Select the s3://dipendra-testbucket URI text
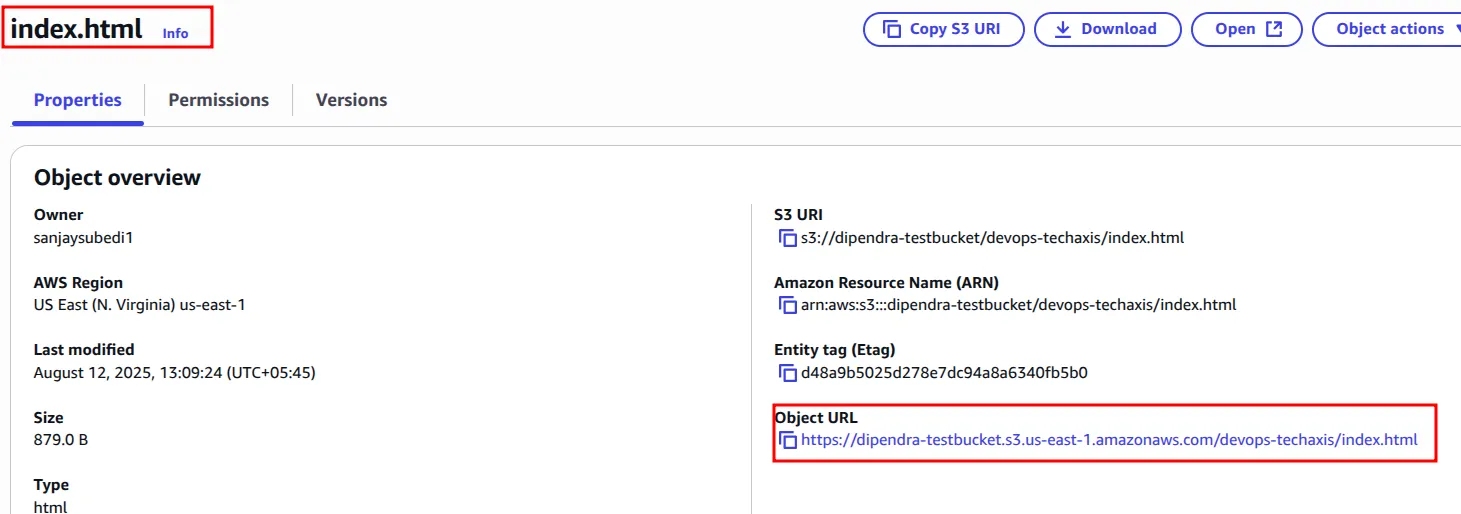Viewport: 1461px width, 514px height. point(992,238)
